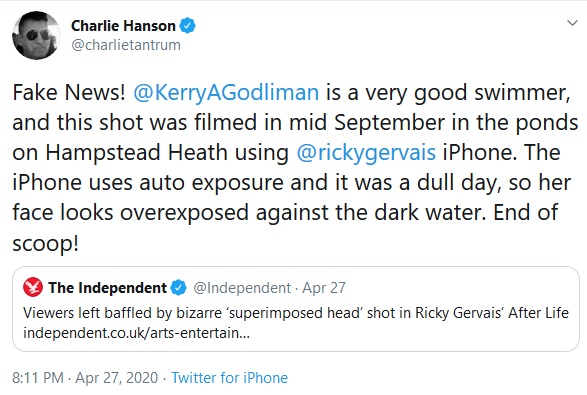This screenshot has height=395, width=587.
Task: Click the 8:11 PM · Apr 27, 2020 timestamp
Action: 85,377
